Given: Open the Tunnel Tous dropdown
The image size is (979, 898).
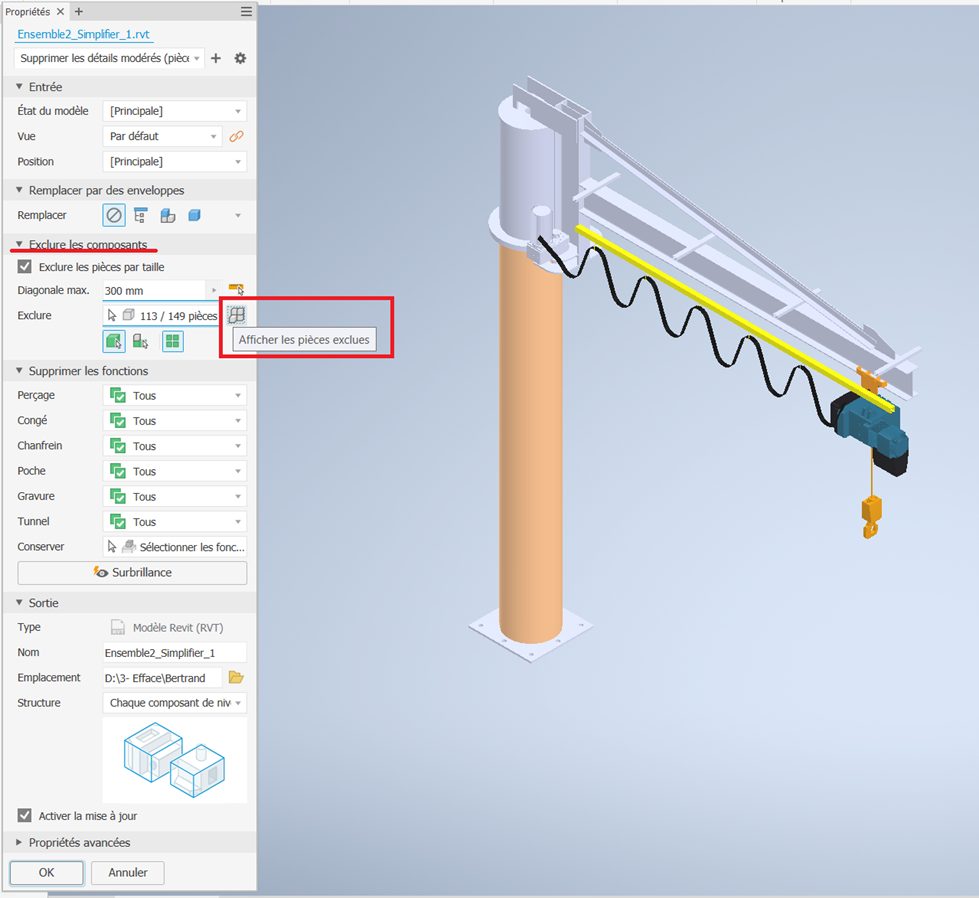Looking at the screenshot, I should click(x=174, y=521).
